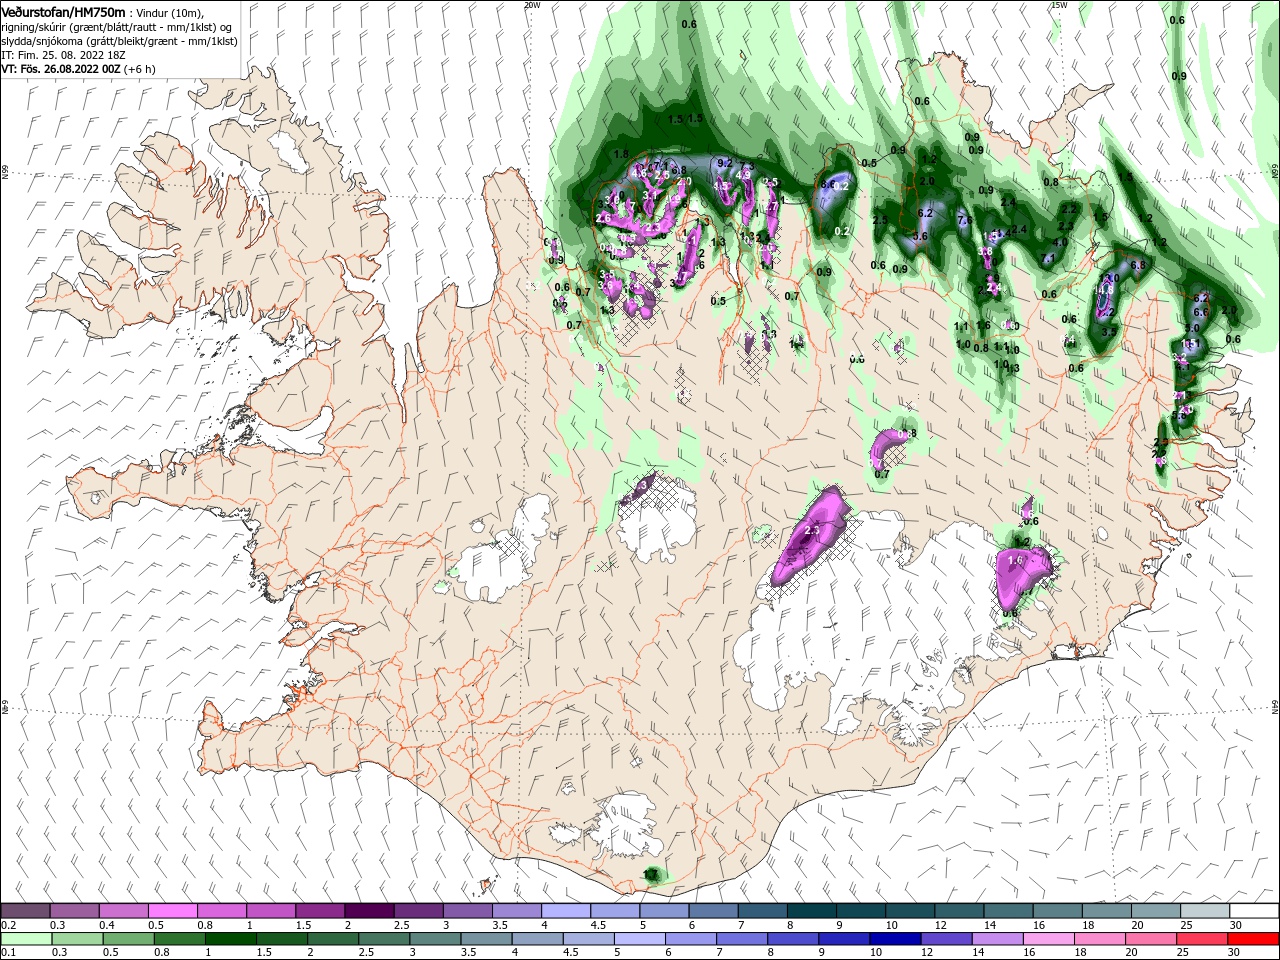Image resolution: width=1280 pixels, height=960 pixels.
Task: Pick the grey-teal 3–3.5 swatch in bottom legend row
Action: [x=435, y=939]
